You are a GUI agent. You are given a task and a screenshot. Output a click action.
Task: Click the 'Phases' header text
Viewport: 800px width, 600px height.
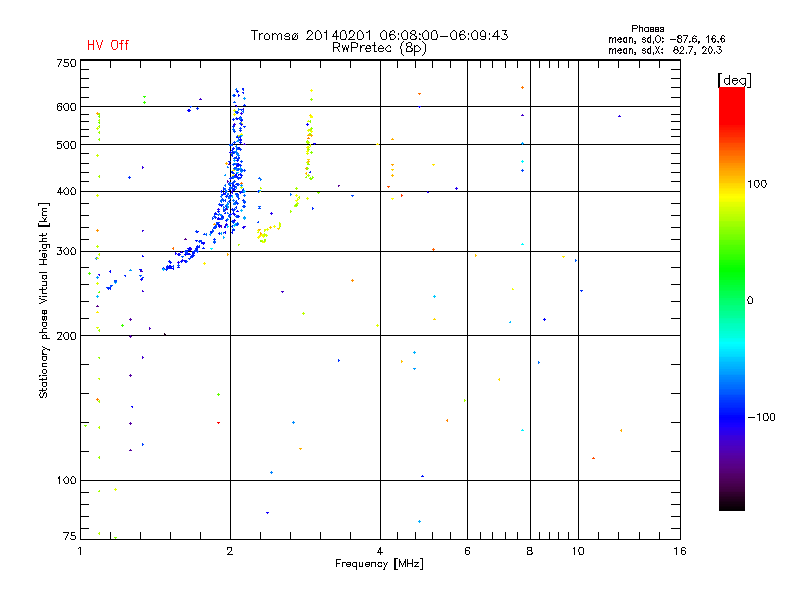click(647, 29)
